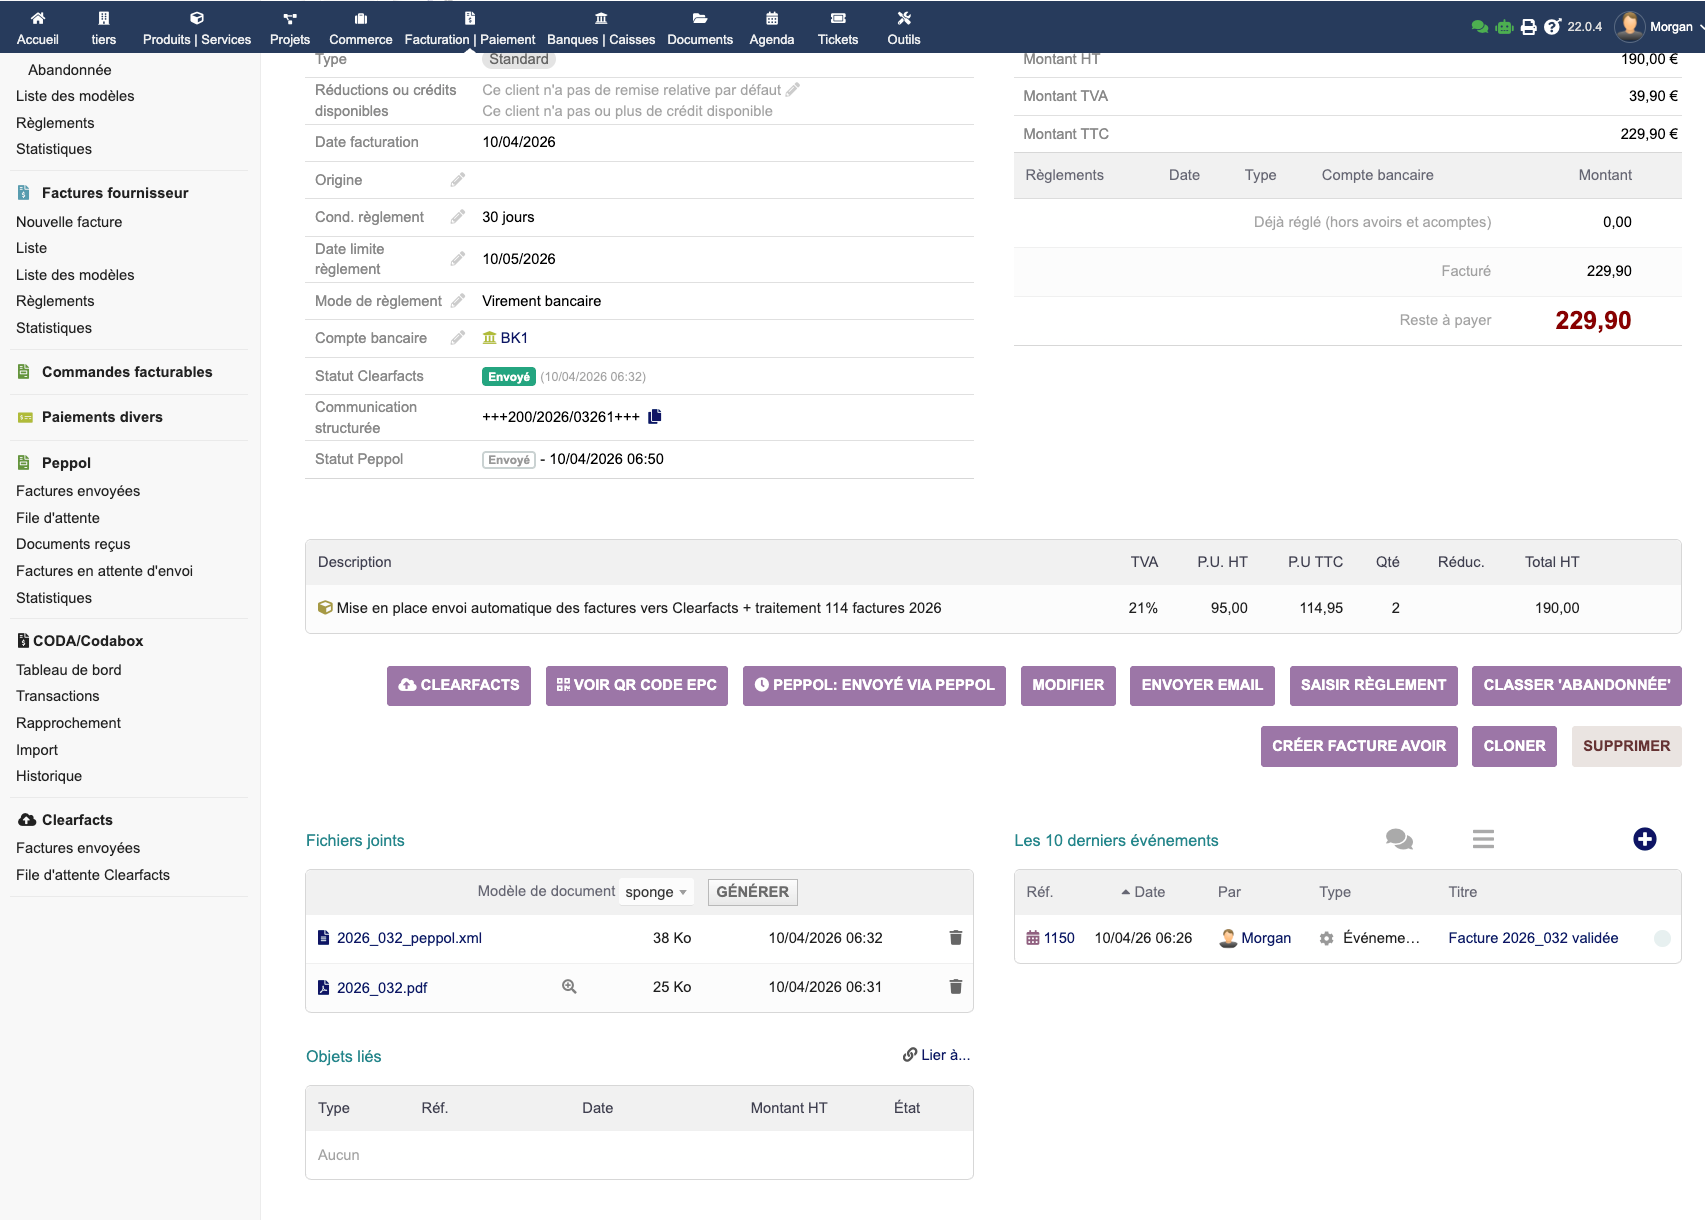Viewport: 1705px width, 1220px height.
Task: Open the events list view icon
Action: point(1483,840)
